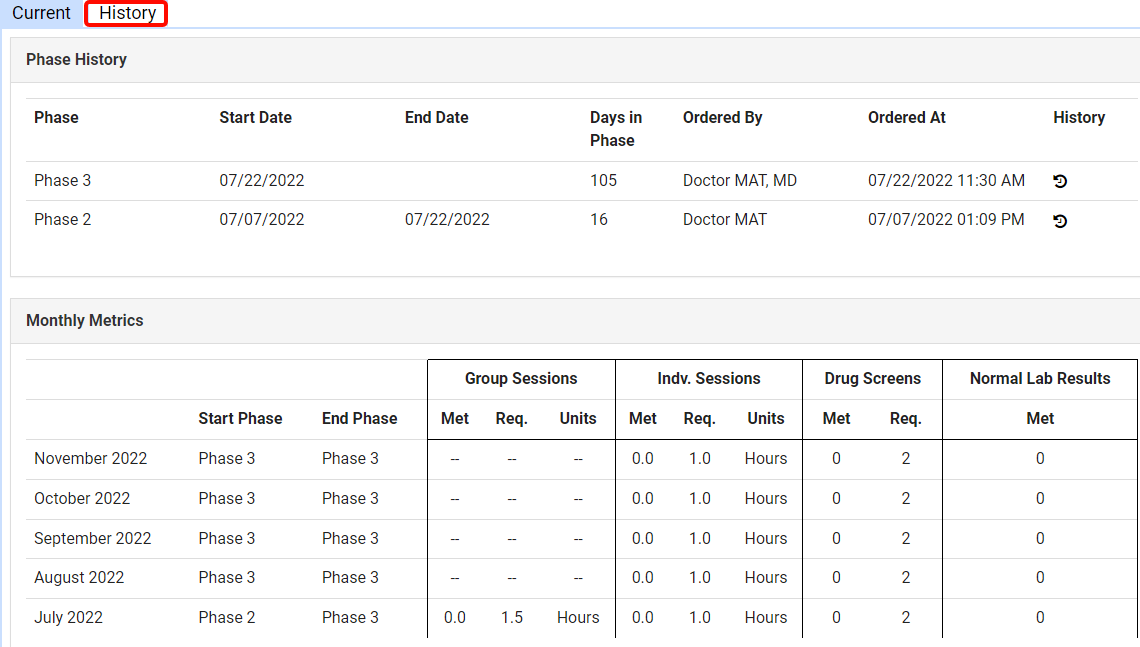The width and height of the screenshot is (1140, 647).
Task: Click the Days in Phase column header
Action: pos(616,129)
